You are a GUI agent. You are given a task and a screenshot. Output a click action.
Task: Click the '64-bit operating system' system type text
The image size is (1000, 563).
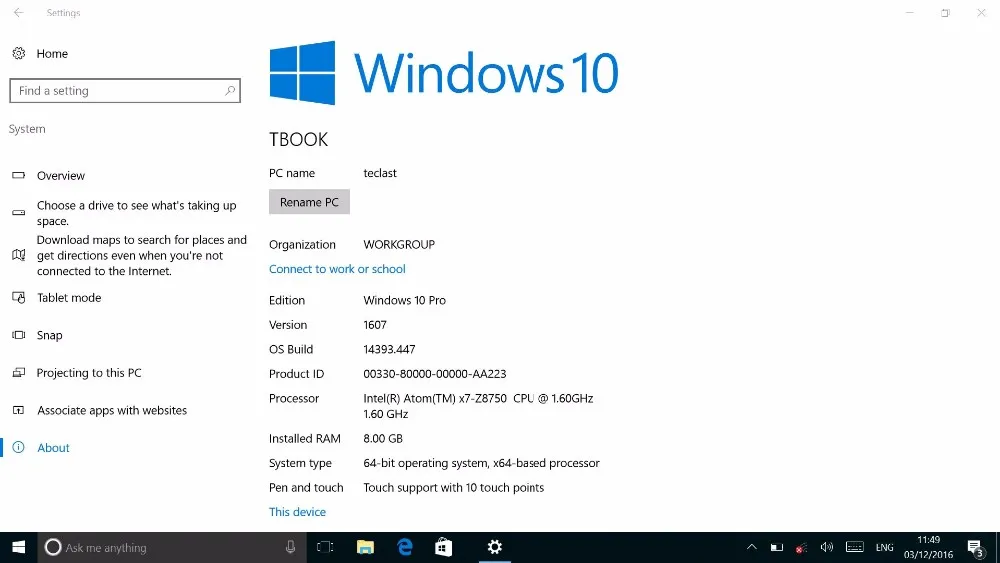pyautogui.click(x=482, y=464)
